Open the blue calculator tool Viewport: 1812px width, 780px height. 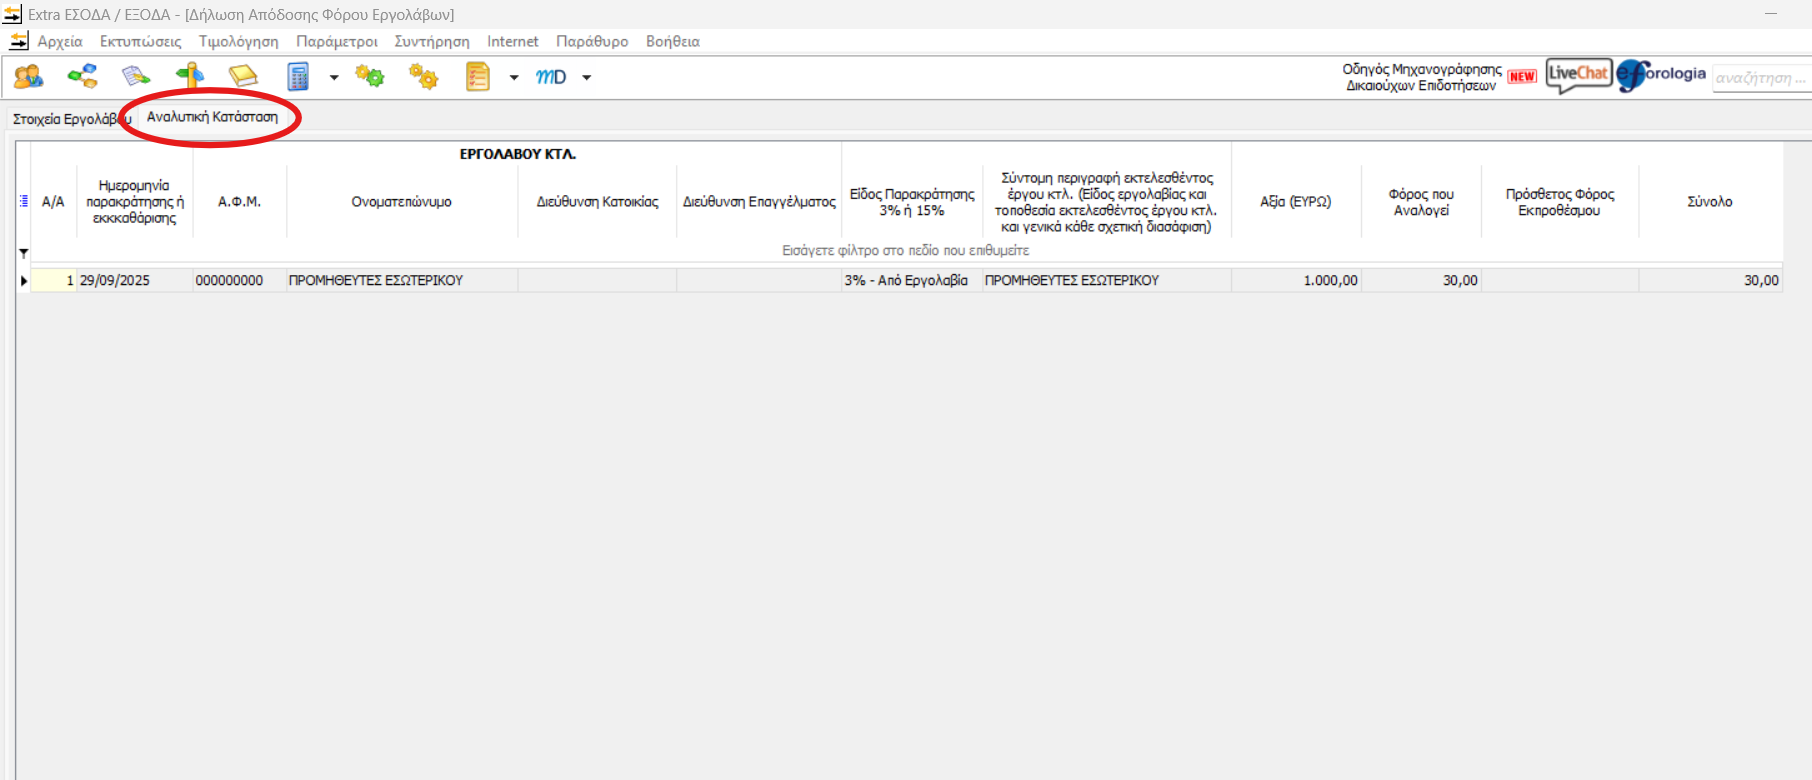pyautogui.click(x=298, y=77)
